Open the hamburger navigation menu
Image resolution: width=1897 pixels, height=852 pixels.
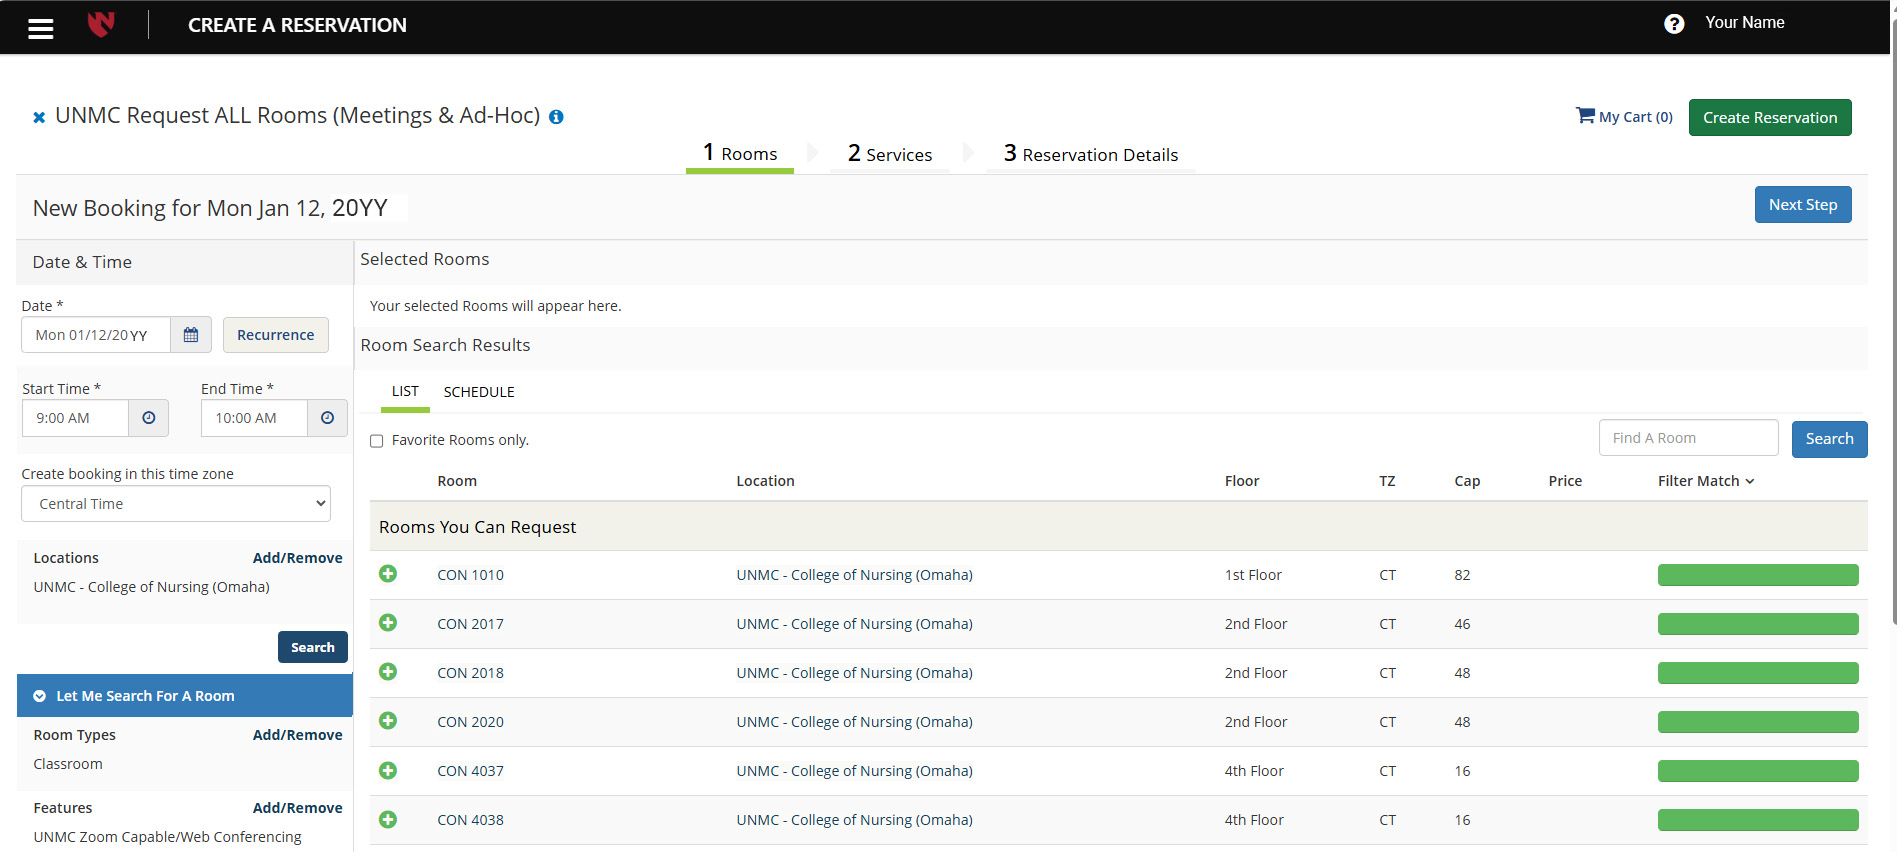[40, 28]
